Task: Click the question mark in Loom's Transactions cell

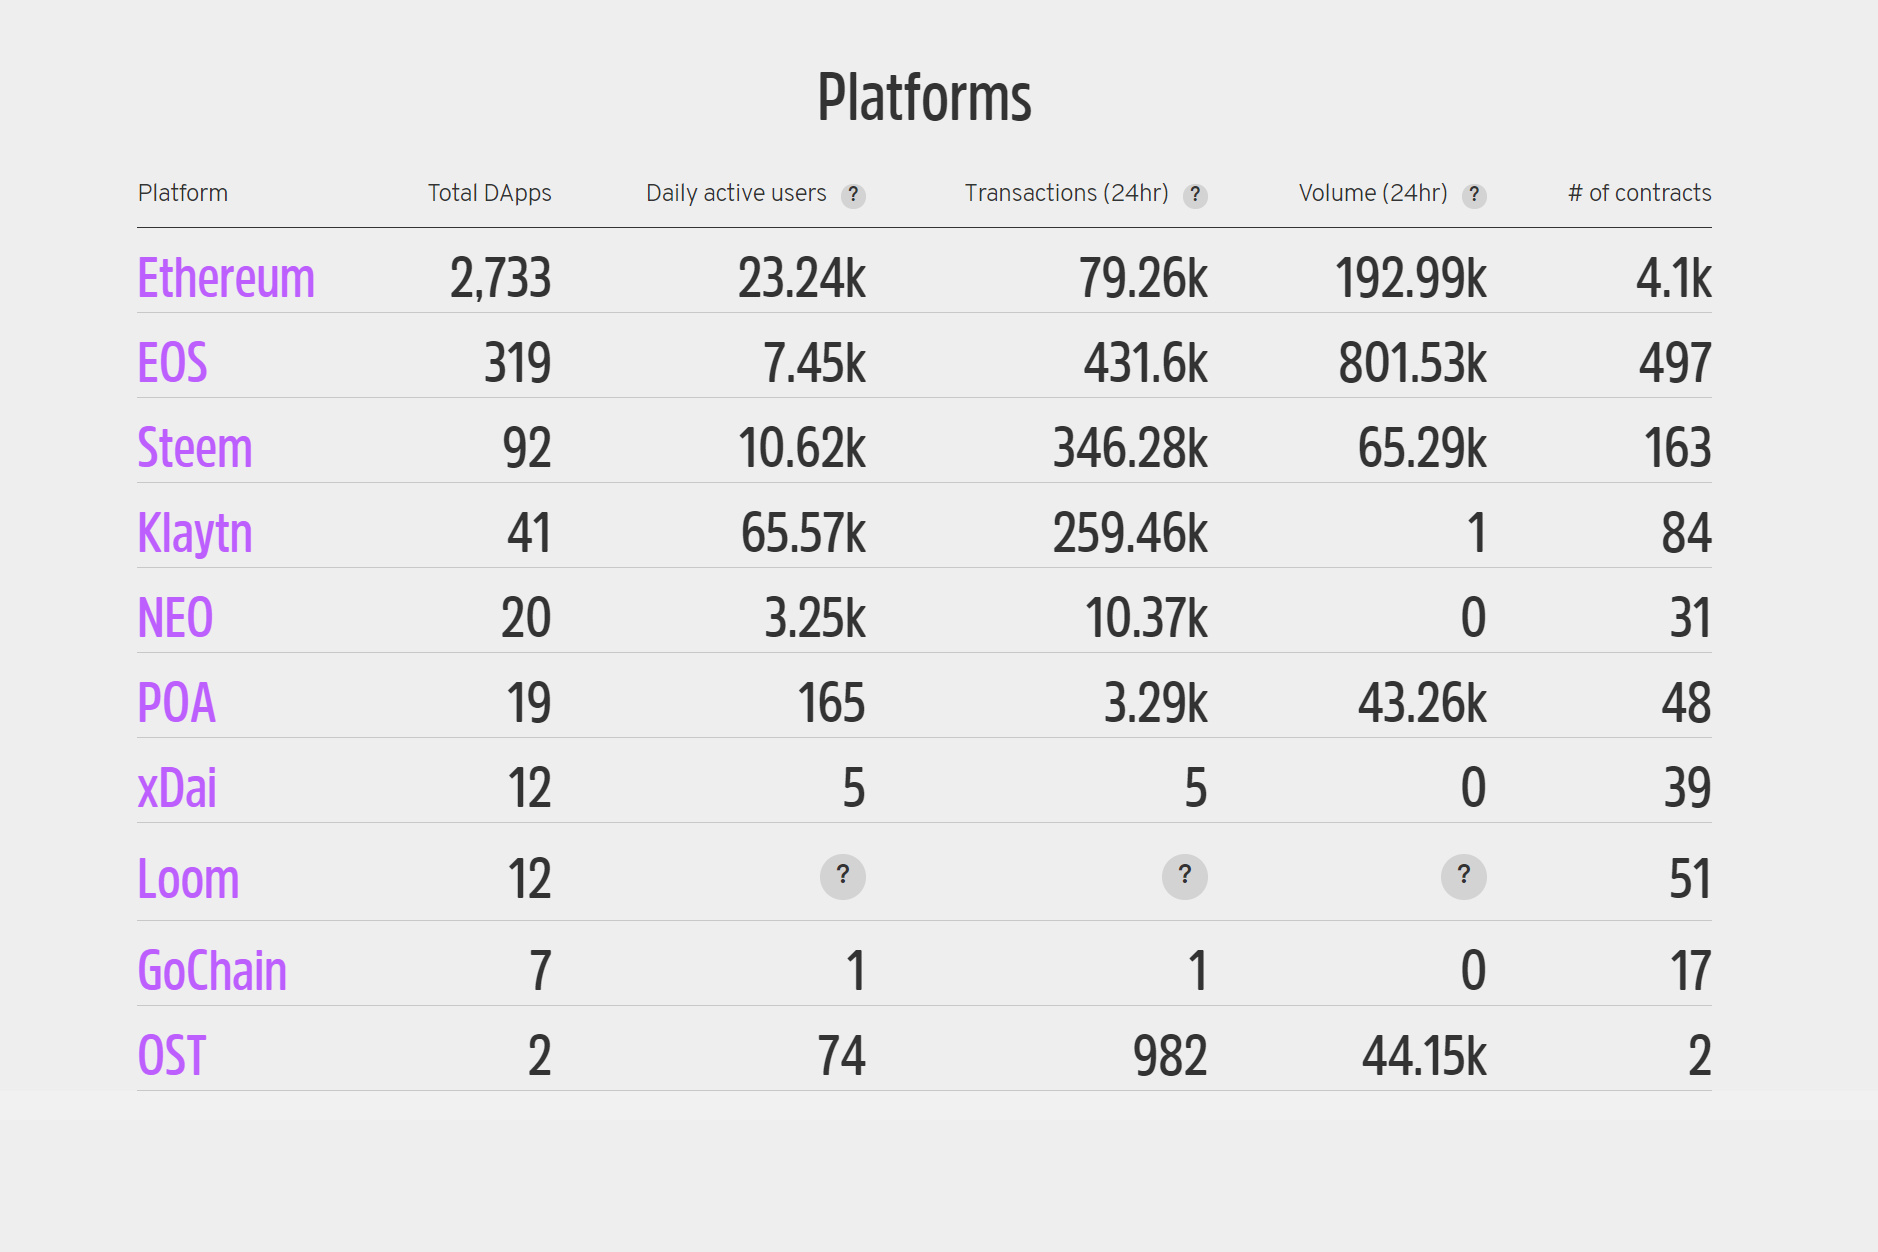Action: point(1185,877)
